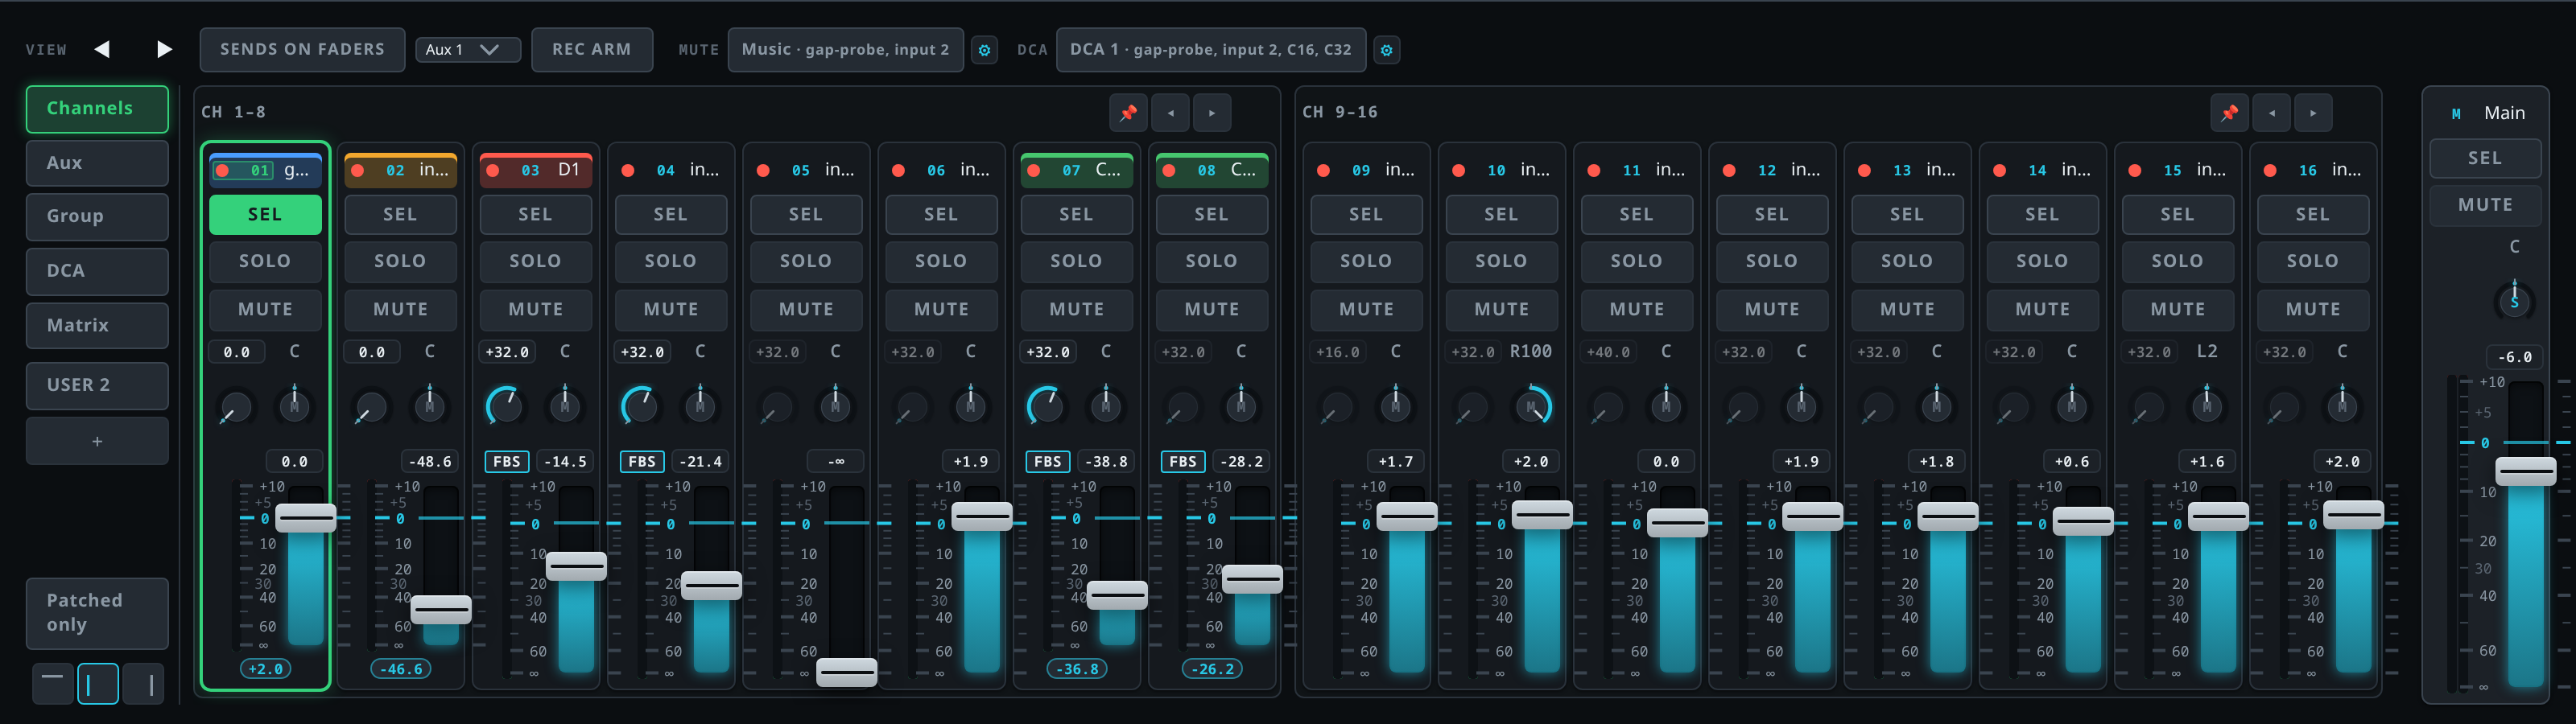Screen dimensions: 2576x724
Task: Click CH 9-16 bank left arrow
Action: [2271, 113]
